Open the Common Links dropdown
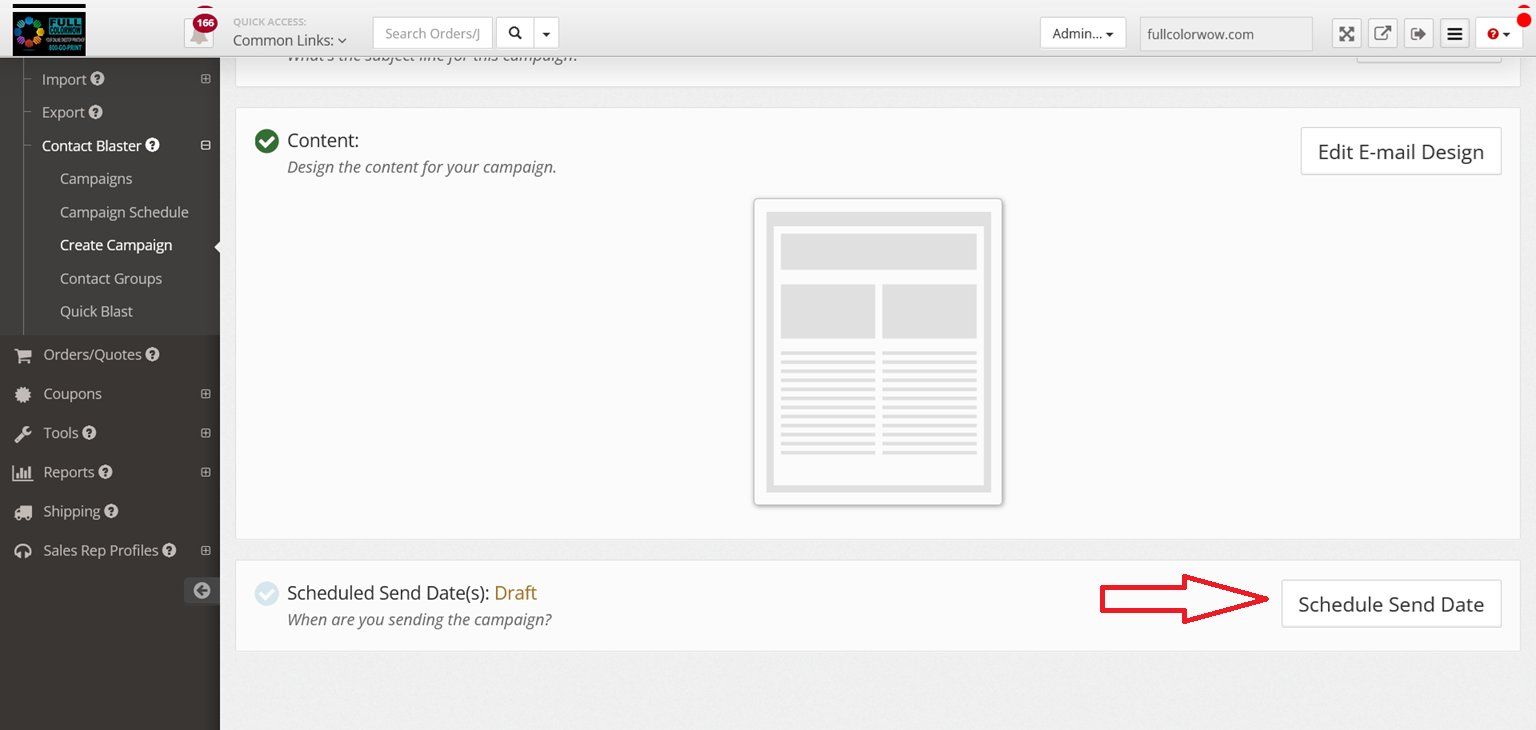This screenshot has width=1536, height=730. coord(289,41)
